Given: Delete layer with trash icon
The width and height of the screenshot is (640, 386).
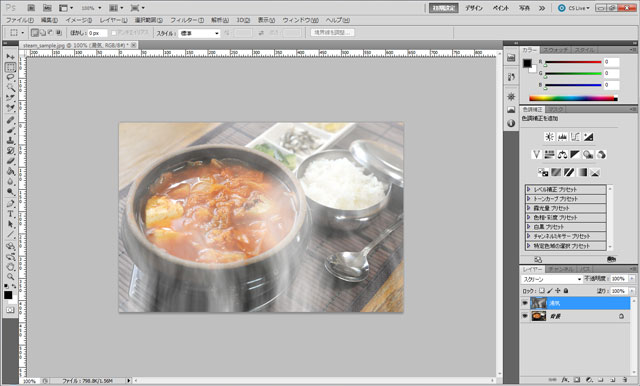Looking at the screenshot, I should coord(624,380).
